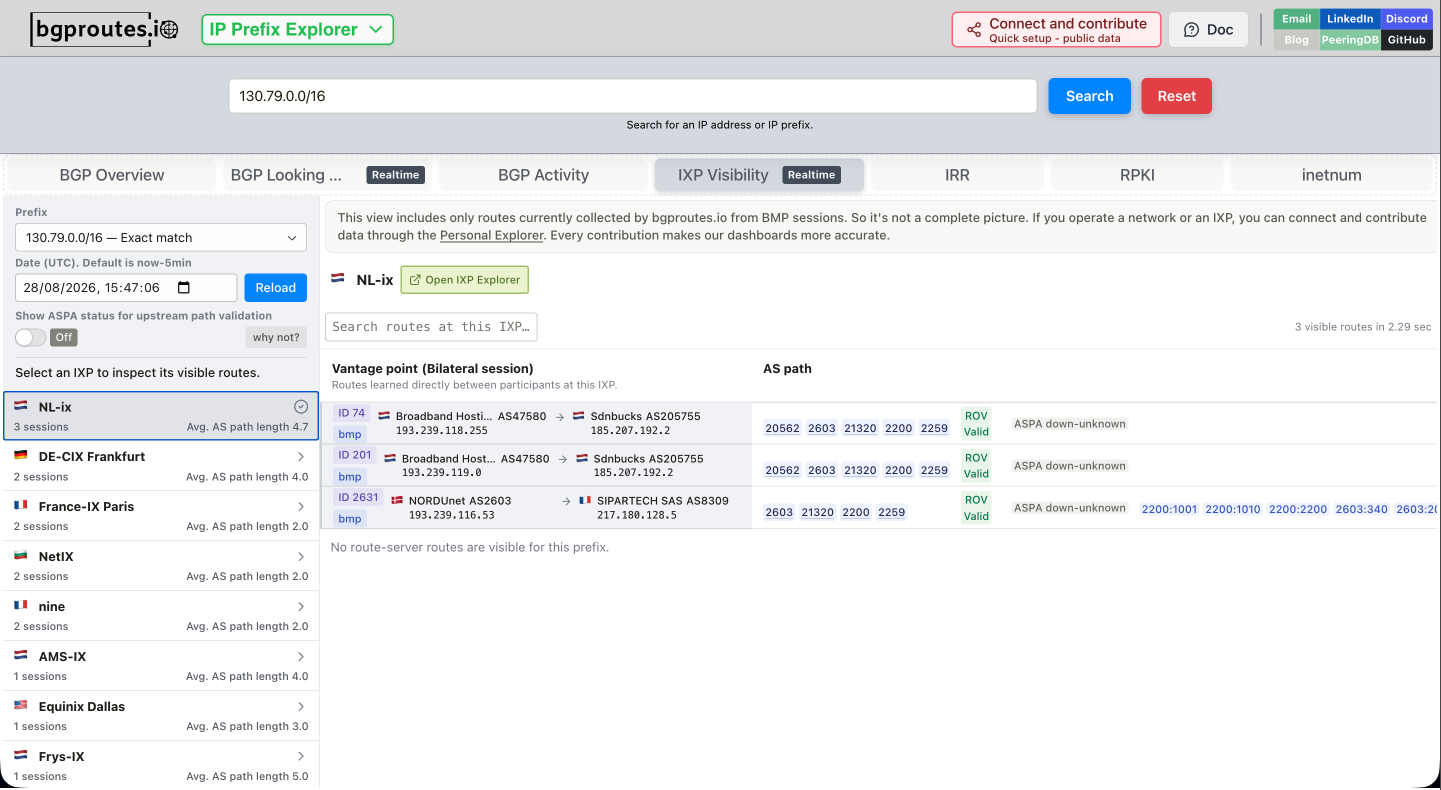Click the 2200:2200 community tag
Image resolution: width=1441 pixels, height=790 pixels.
coord(1298,509)
